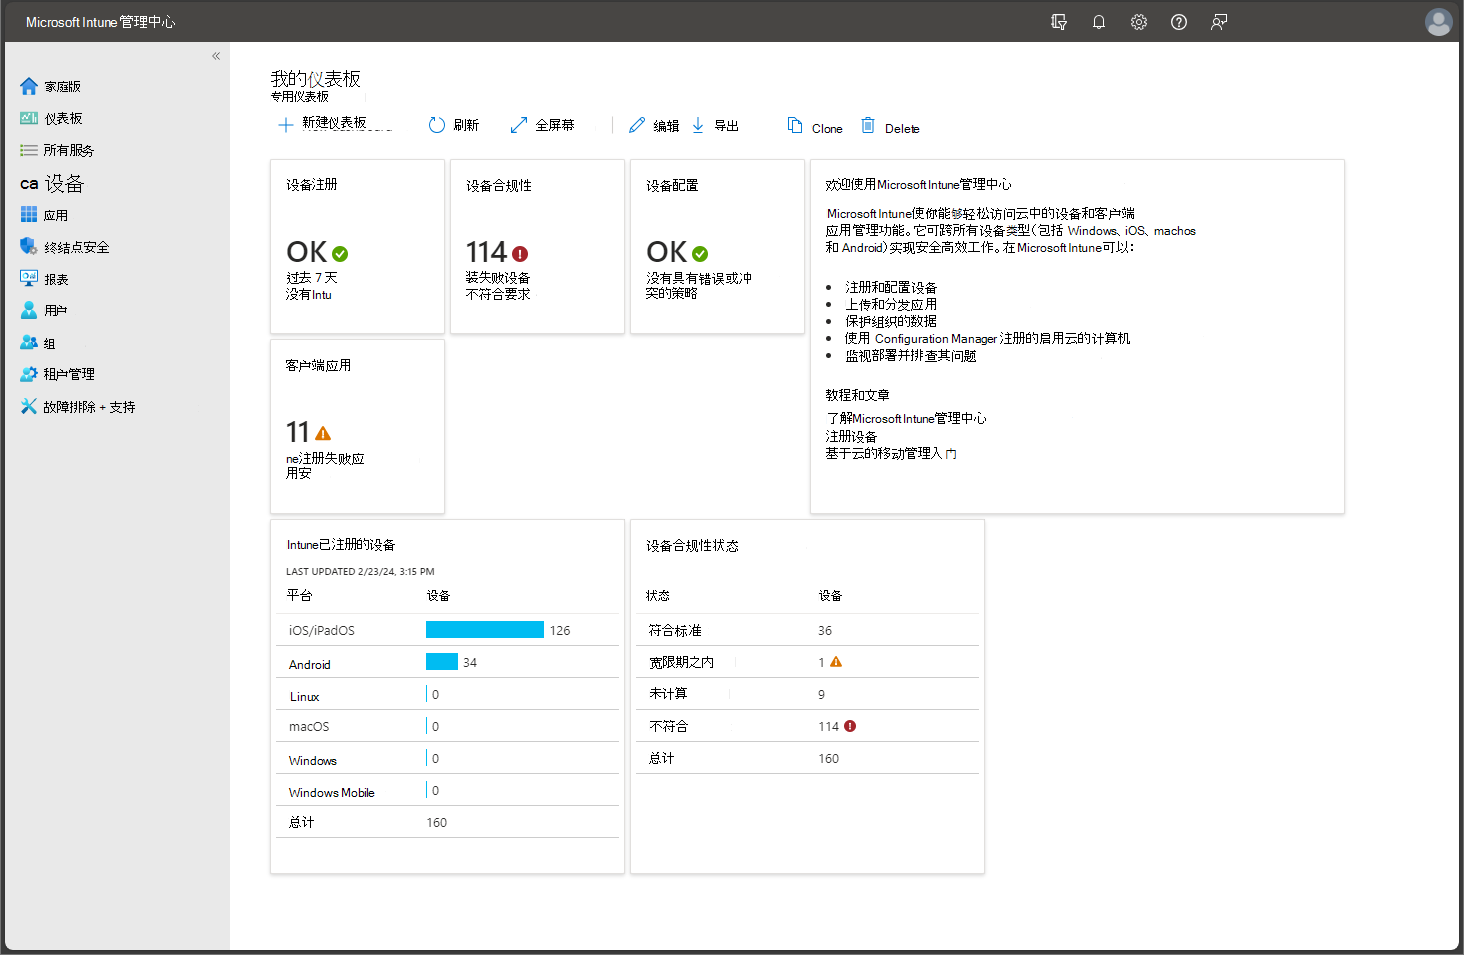The image size is (1464, 955).
Task: Open the Cloud Shell/directory icon in header
Action: point(1059,22)
